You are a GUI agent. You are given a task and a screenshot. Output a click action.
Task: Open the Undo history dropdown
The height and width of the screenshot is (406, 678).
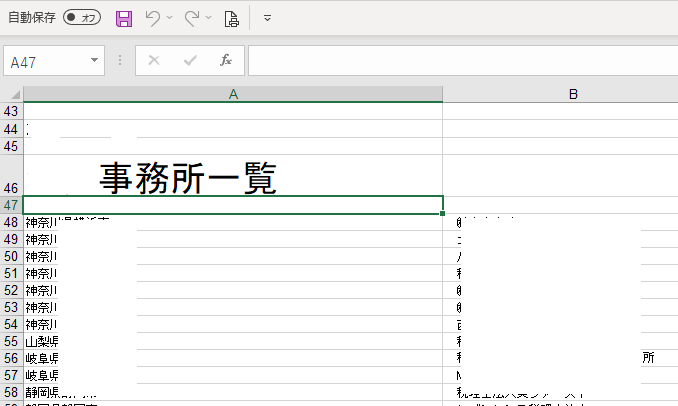[x=170, y=18]
